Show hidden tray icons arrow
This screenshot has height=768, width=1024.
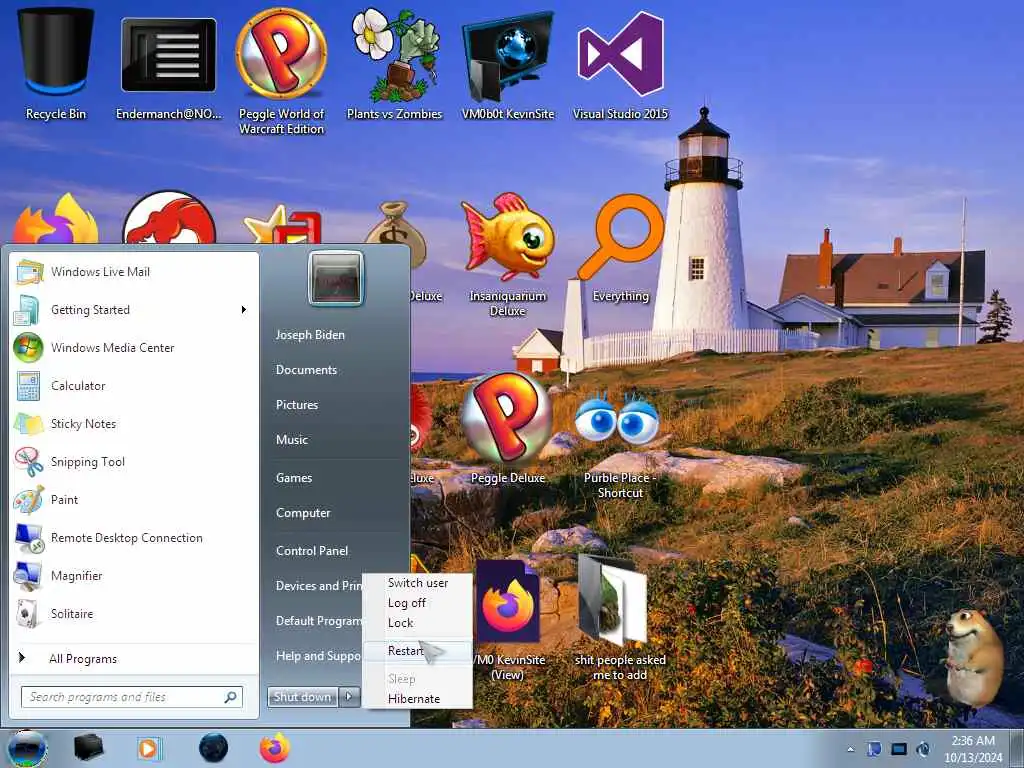click(x=850, y=749)
